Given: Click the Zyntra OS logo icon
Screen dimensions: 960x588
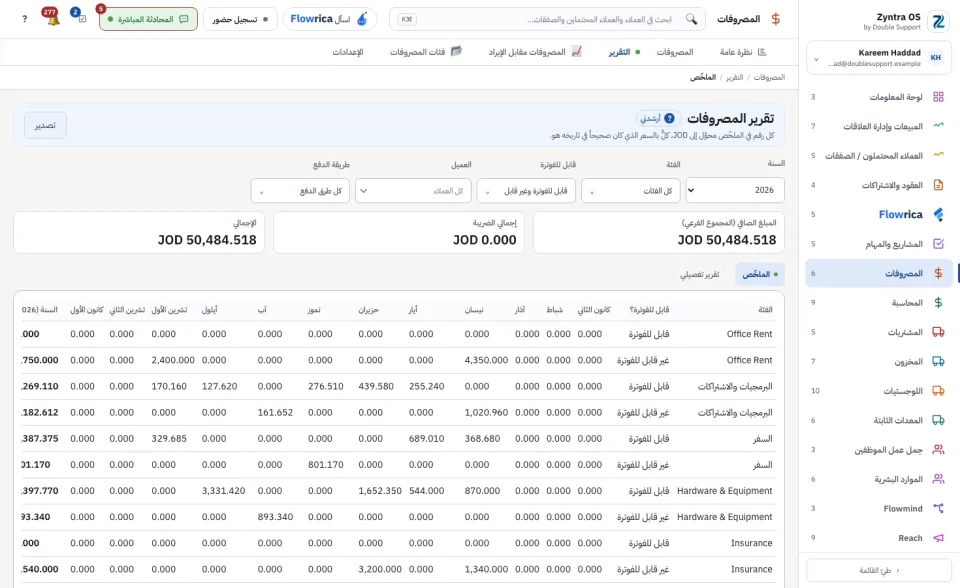Looking at the screenshot, I should 938,21.
